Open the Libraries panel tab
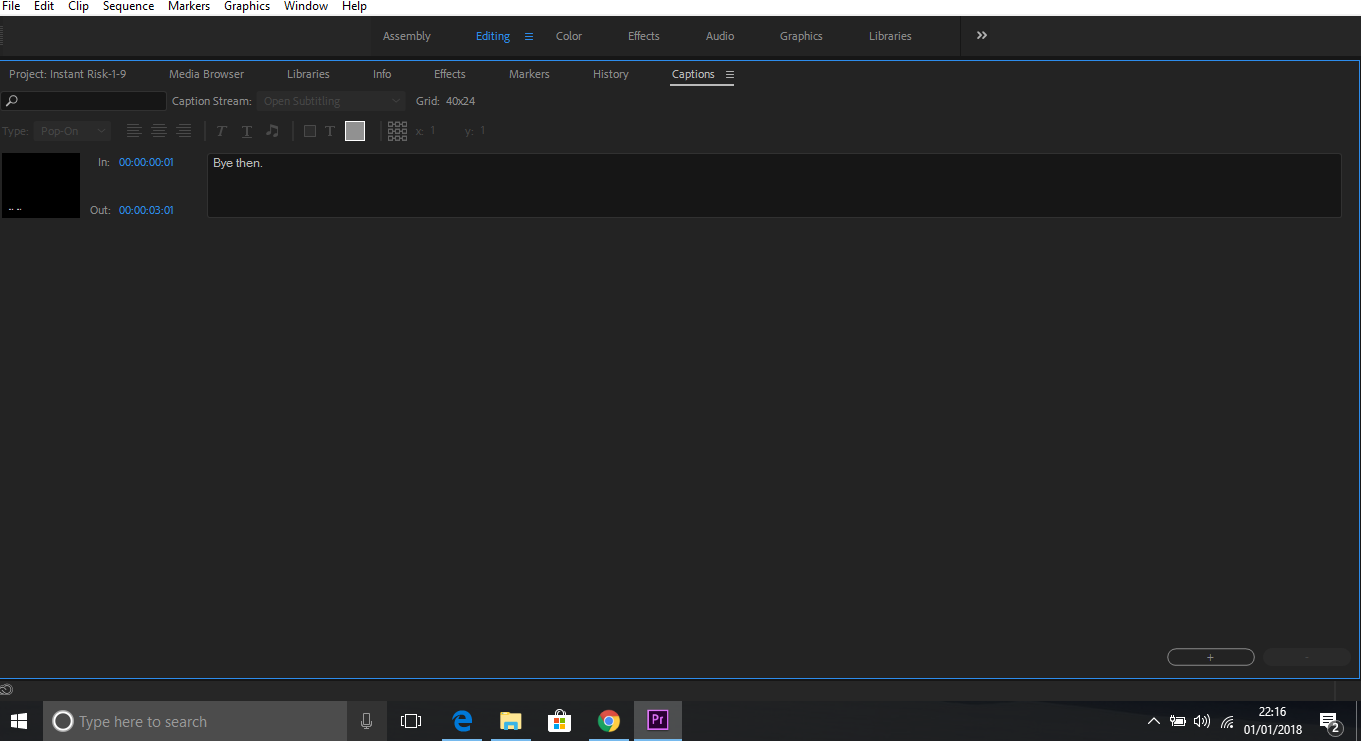This screenshot has height=741, width=1361. point(308,74)
